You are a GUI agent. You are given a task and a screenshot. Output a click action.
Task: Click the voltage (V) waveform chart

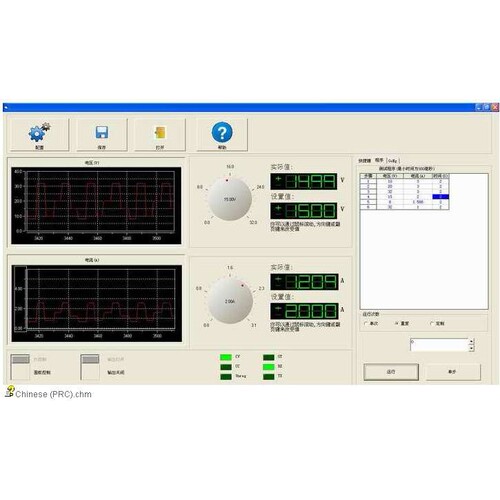[x=96, y=205]
